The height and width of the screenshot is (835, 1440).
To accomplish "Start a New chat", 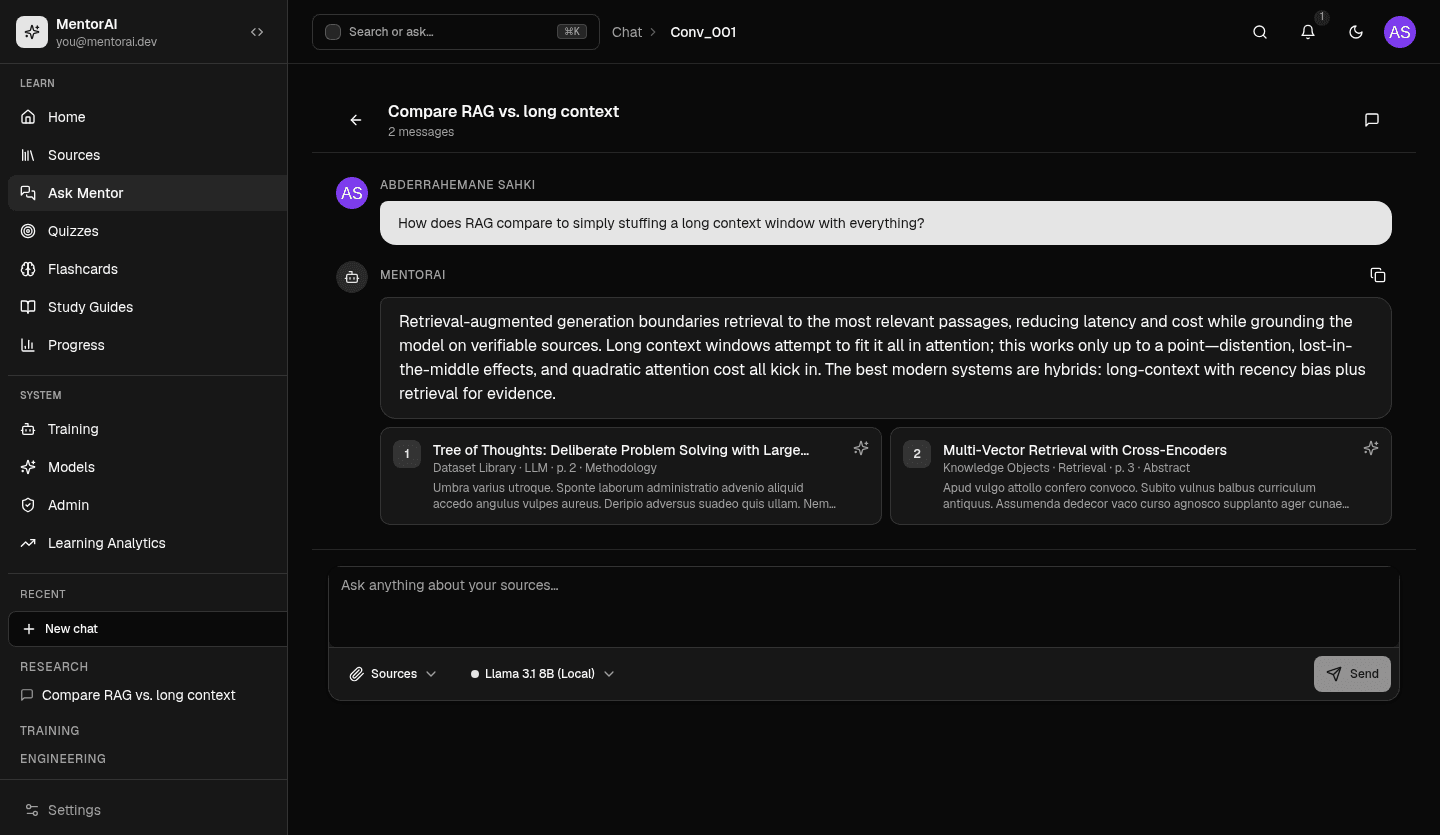I will [x=147, y=629].
